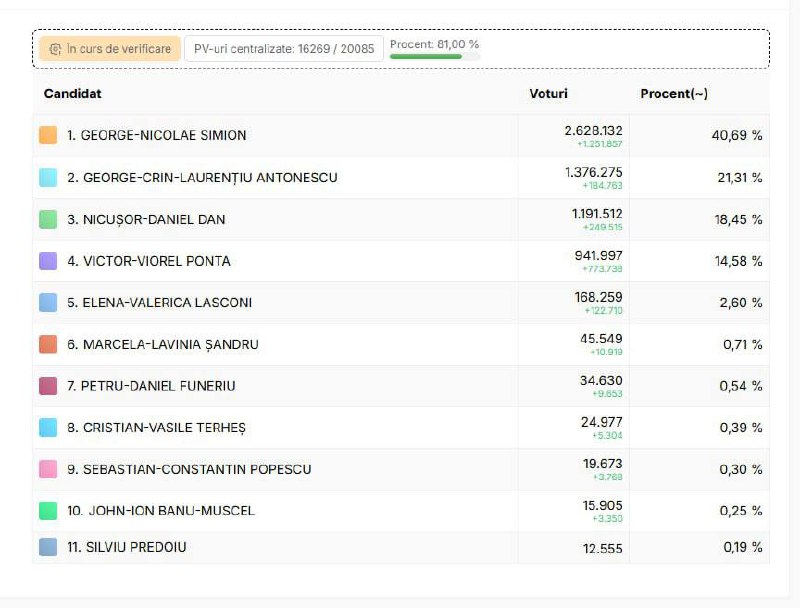Click the green progress bar at 81%
Image resolution: width=800 pixels, height=608 pixels.
click(426, 57)
